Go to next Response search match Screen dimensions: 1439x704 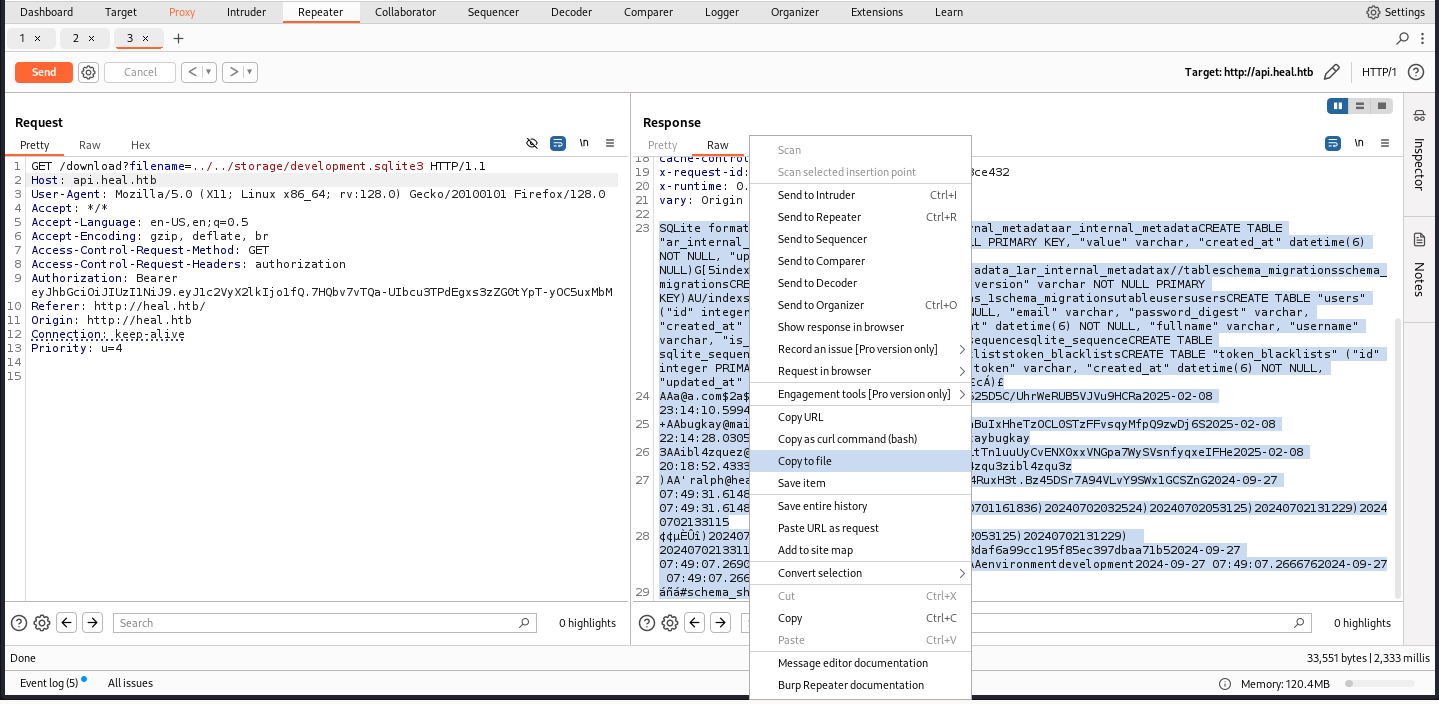[720, 623]
